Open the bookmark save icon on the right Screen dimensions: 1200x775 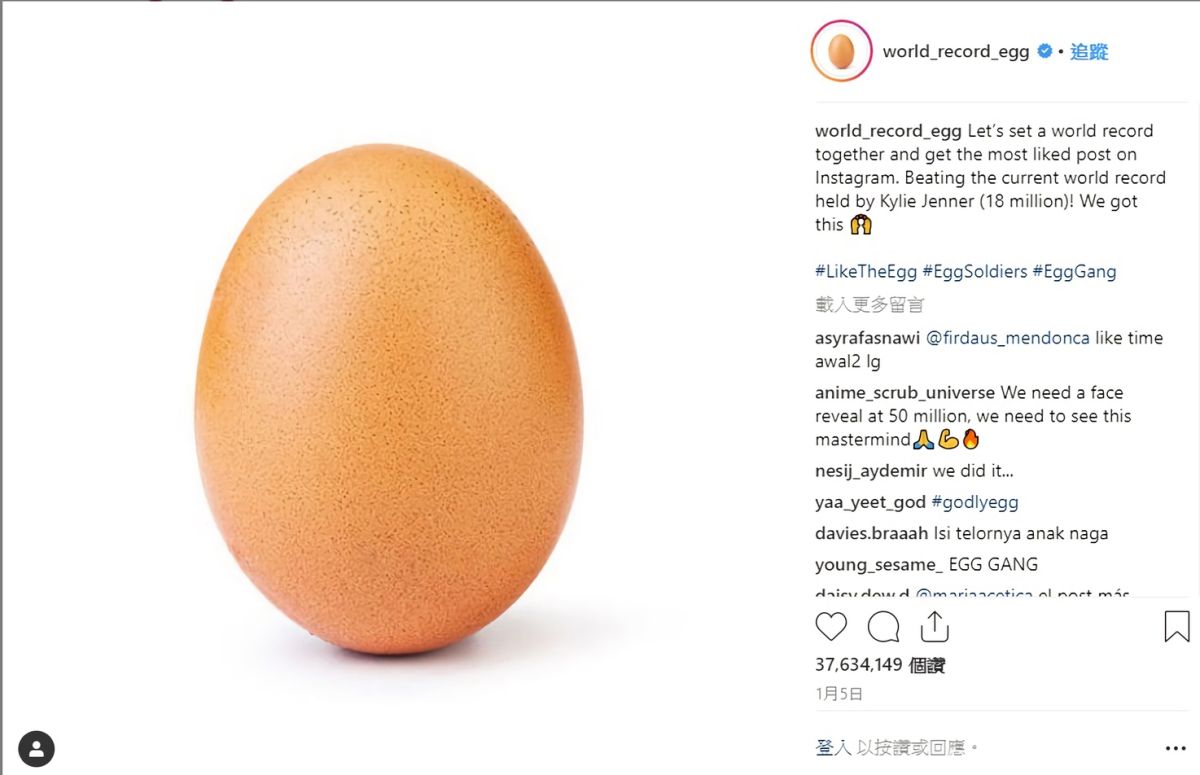[x=1176, y=625]
